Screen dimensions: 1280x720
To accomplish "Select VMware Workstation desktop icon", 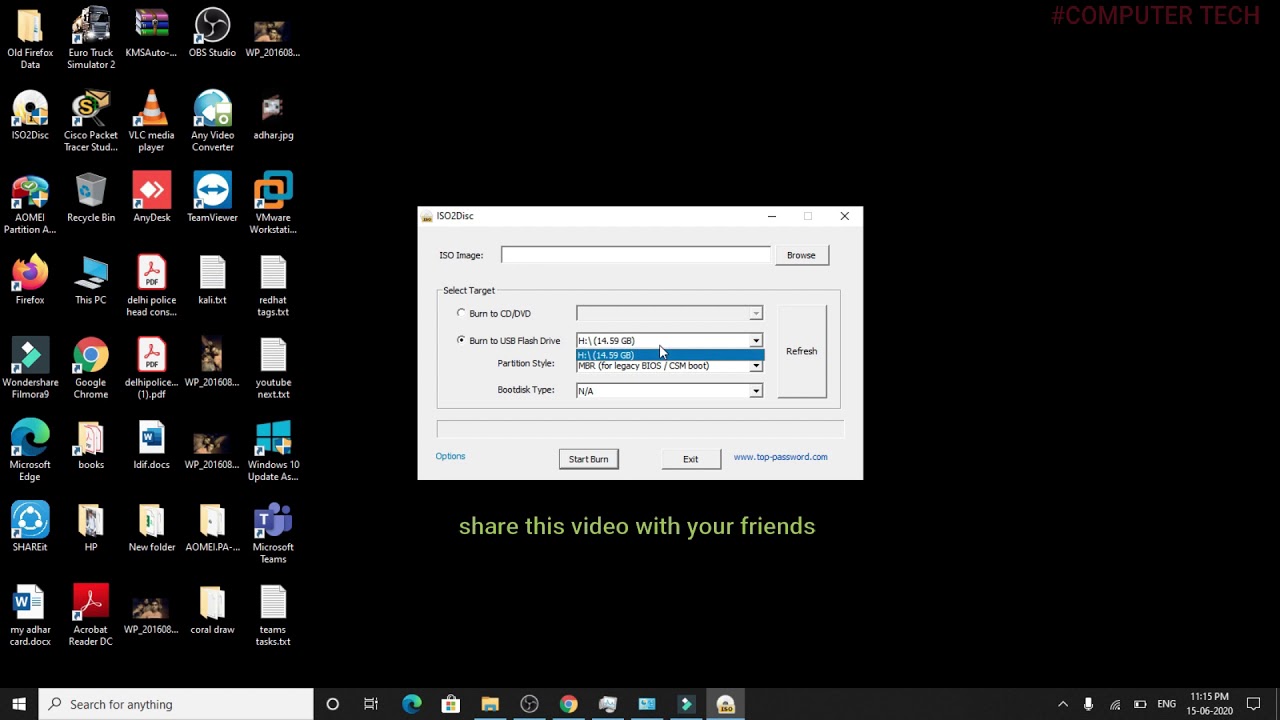I will 273,204.
